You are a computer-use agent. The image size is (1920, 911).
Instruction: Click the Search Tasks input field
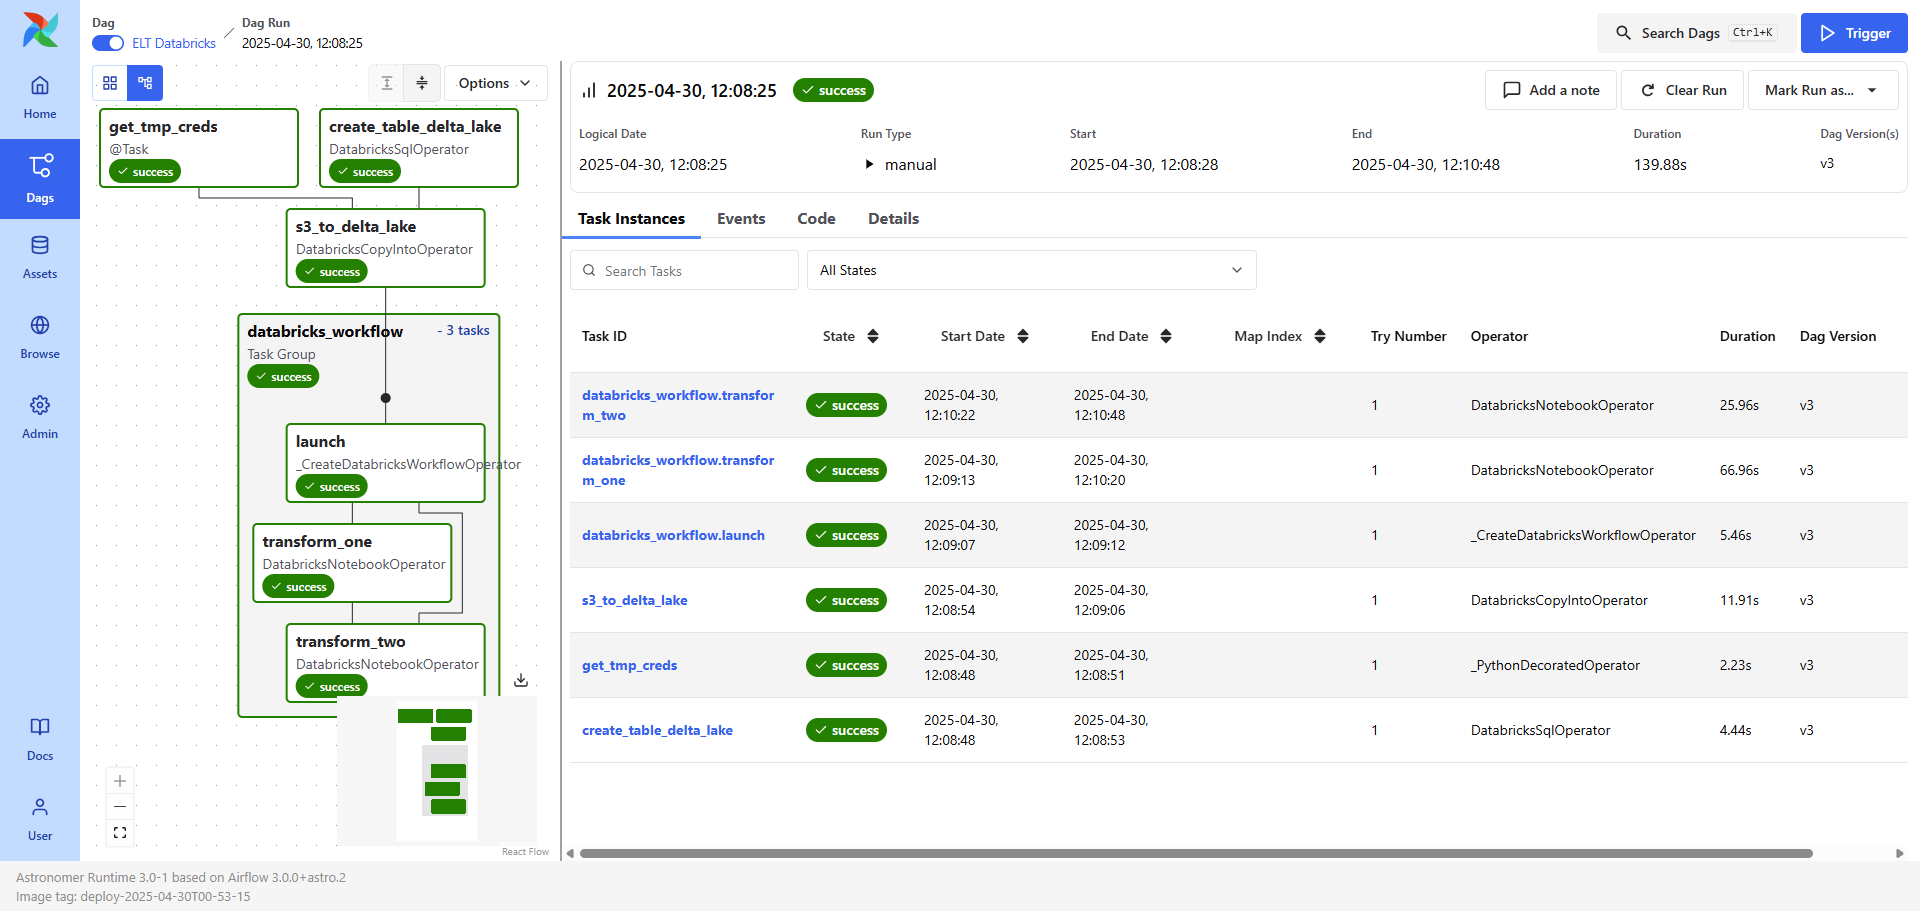pyautogui.click(x=684, y=270)
